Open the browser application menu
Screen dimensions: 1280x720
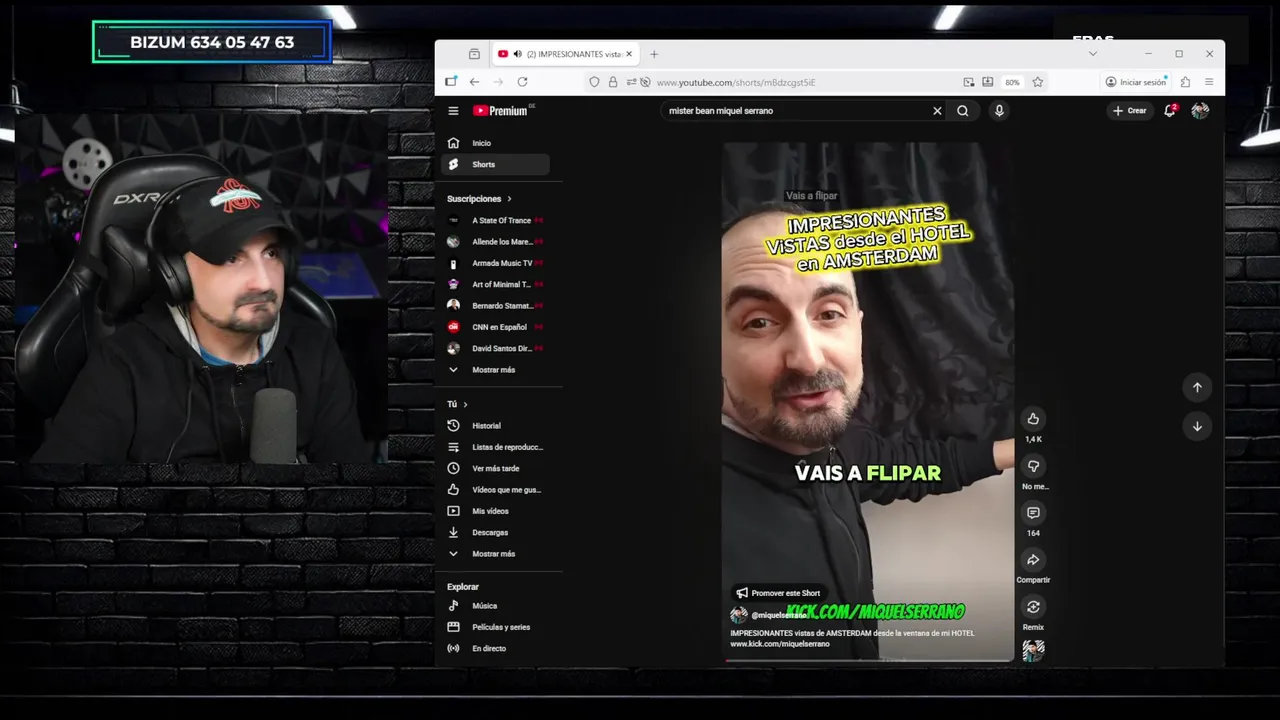1209,82
